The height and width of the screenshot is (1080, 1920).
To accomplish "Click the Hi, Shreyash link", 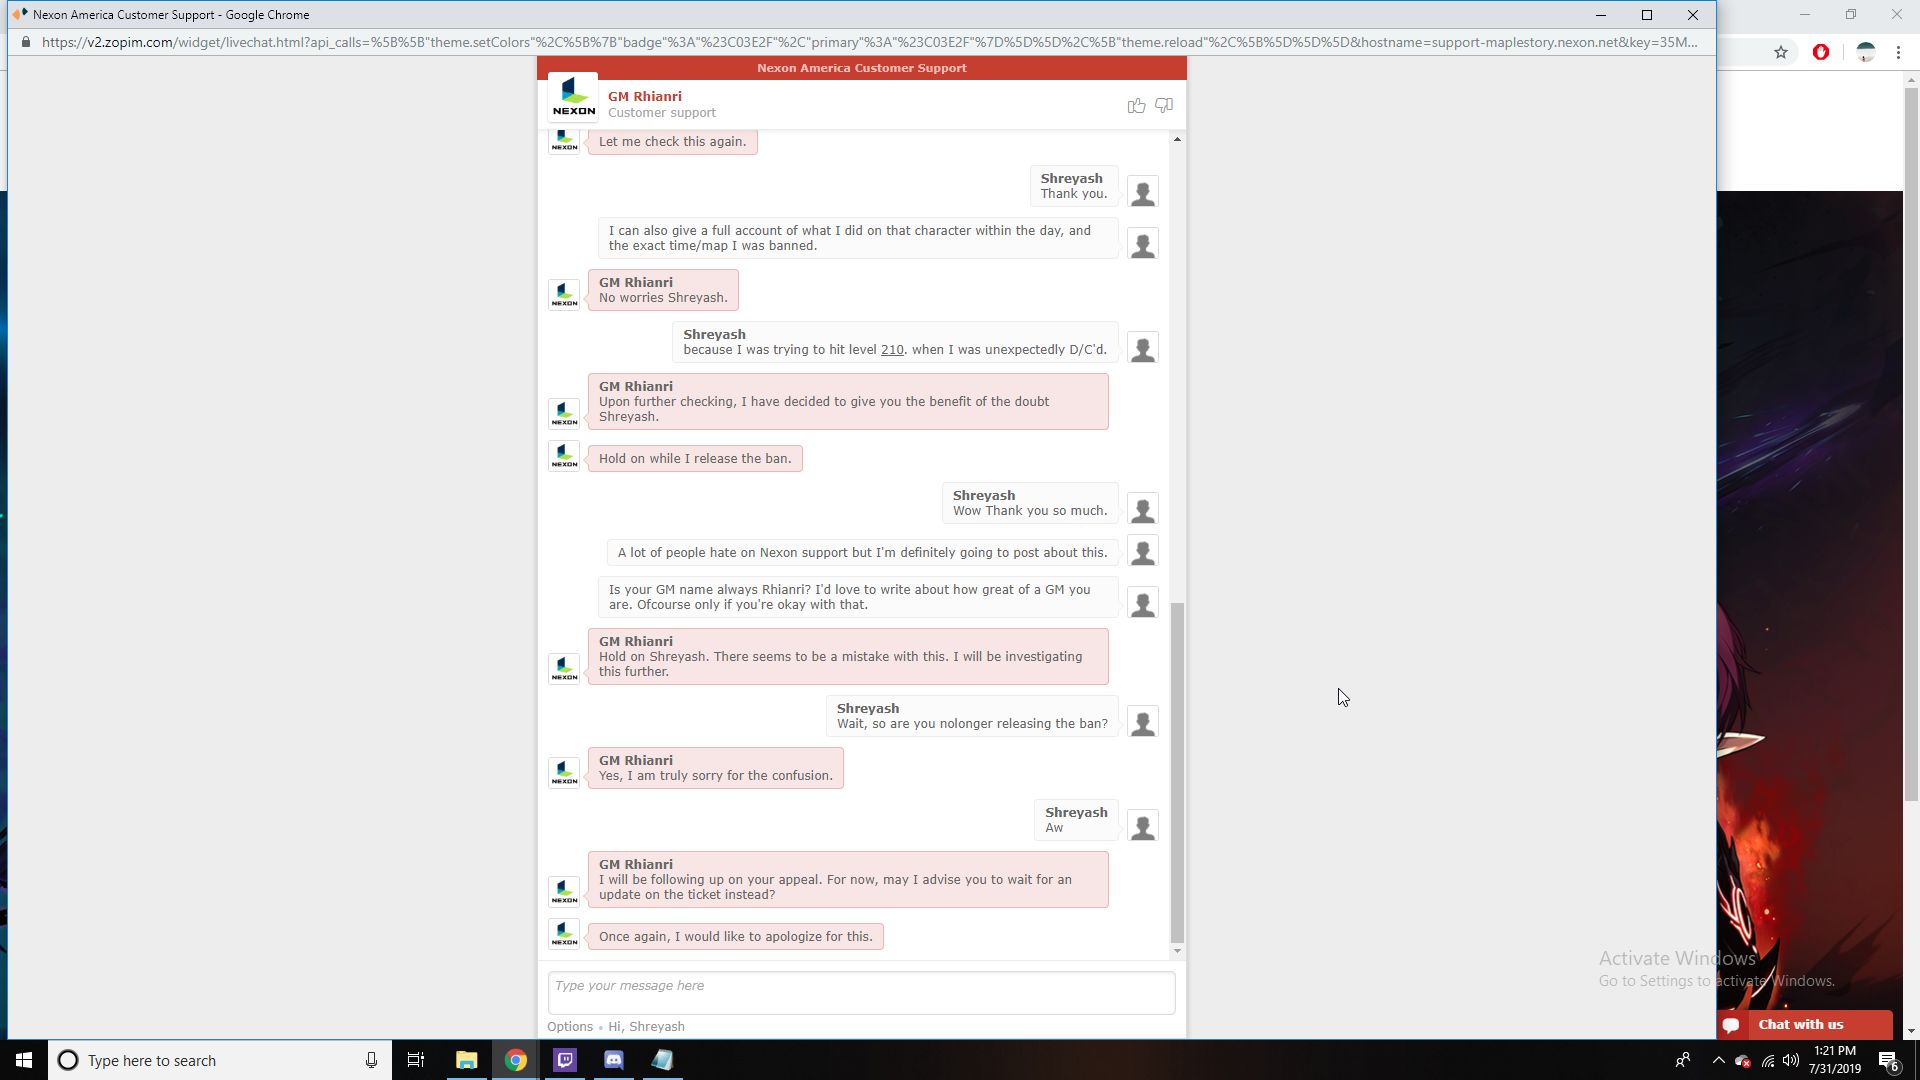I will click(x=646, y=1027).
